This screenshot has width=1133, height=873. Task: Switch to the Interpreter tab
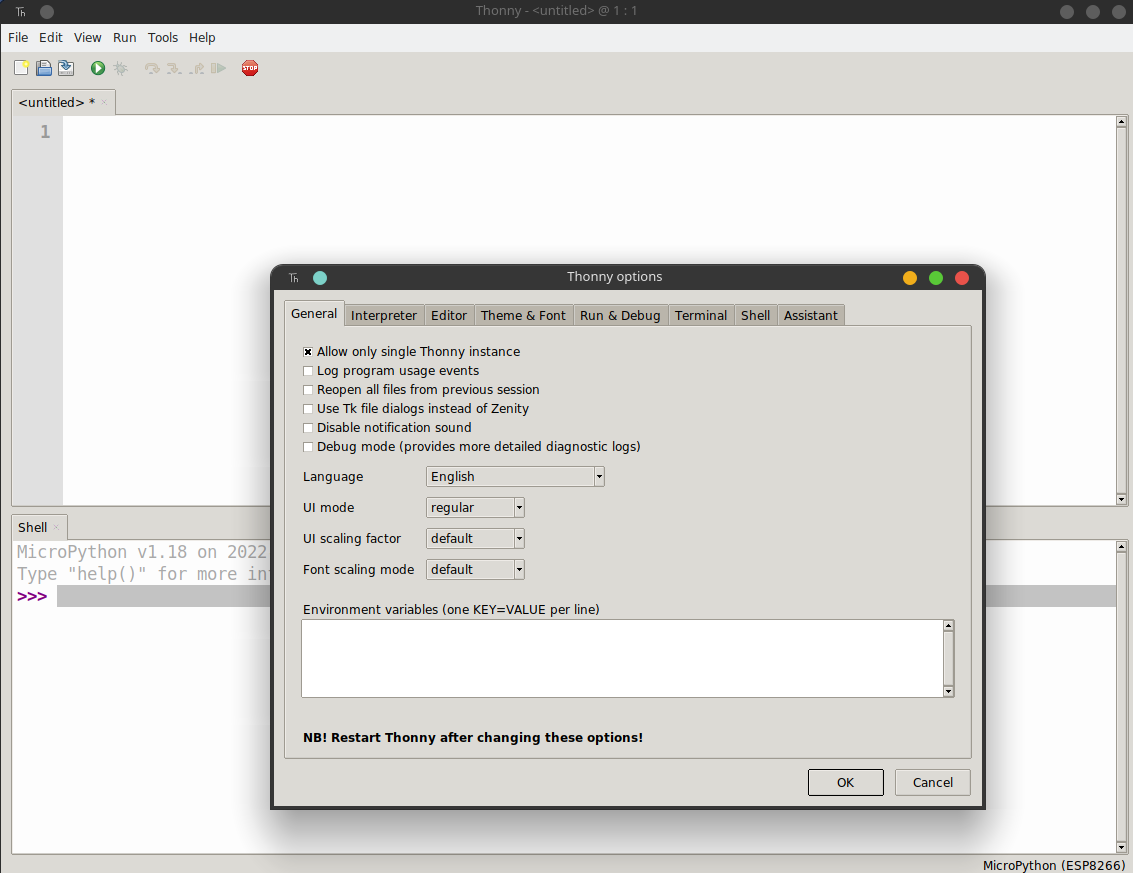pos(384,315)
